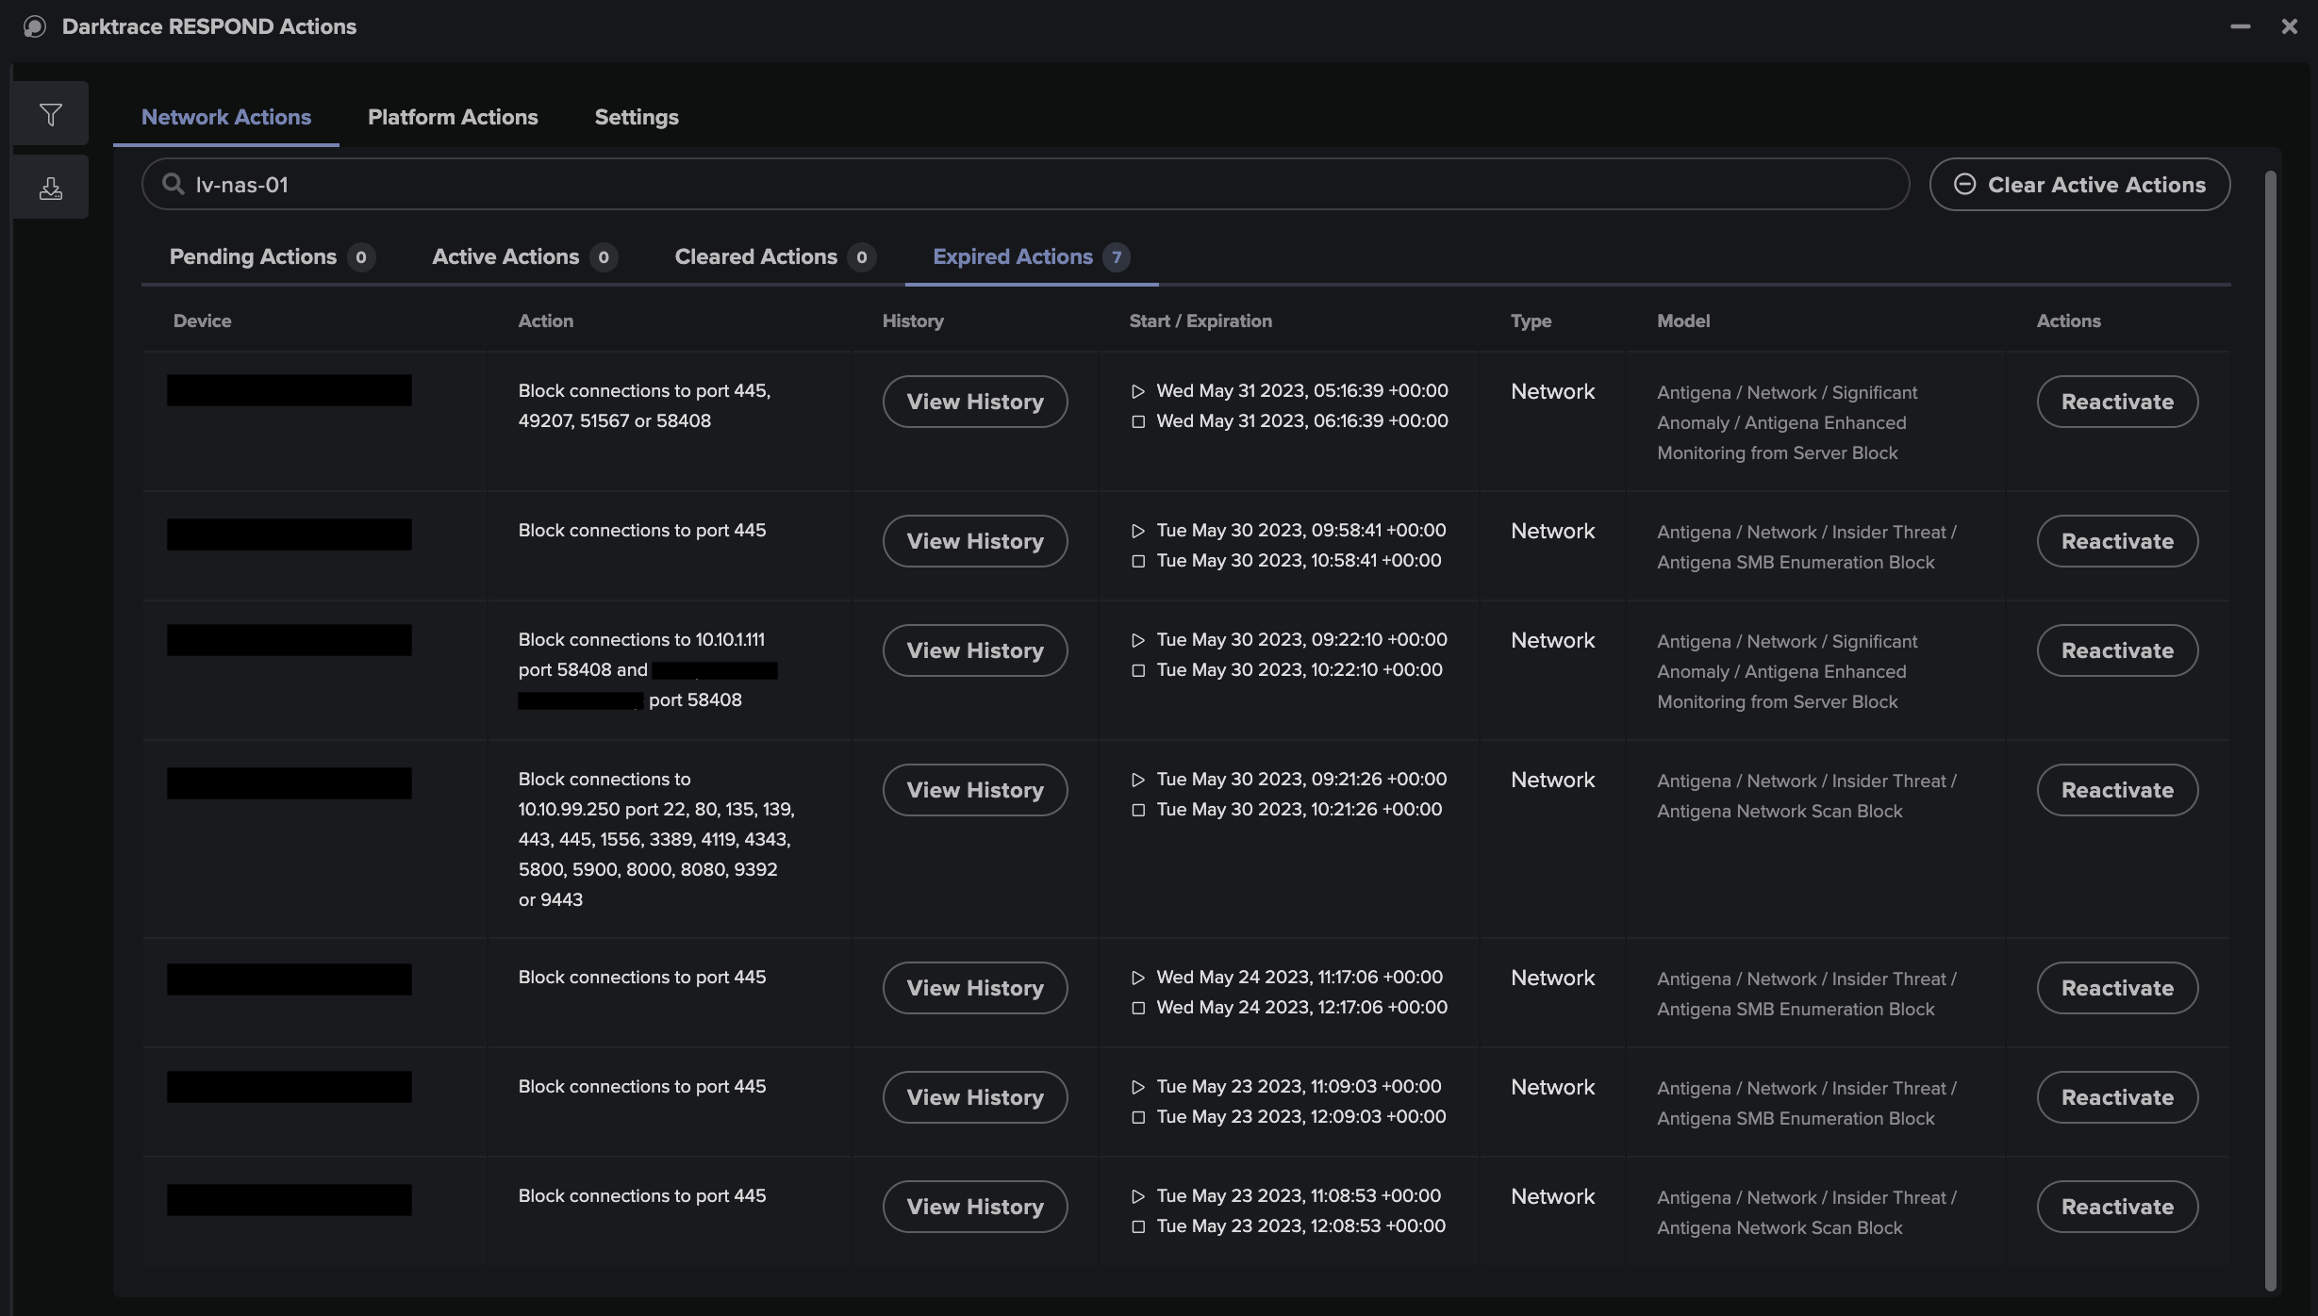Screen dimensions: 2318x1316
Task: Click the minus-circle icon inside Clear Active Actions
Action: click(1963, 184)
